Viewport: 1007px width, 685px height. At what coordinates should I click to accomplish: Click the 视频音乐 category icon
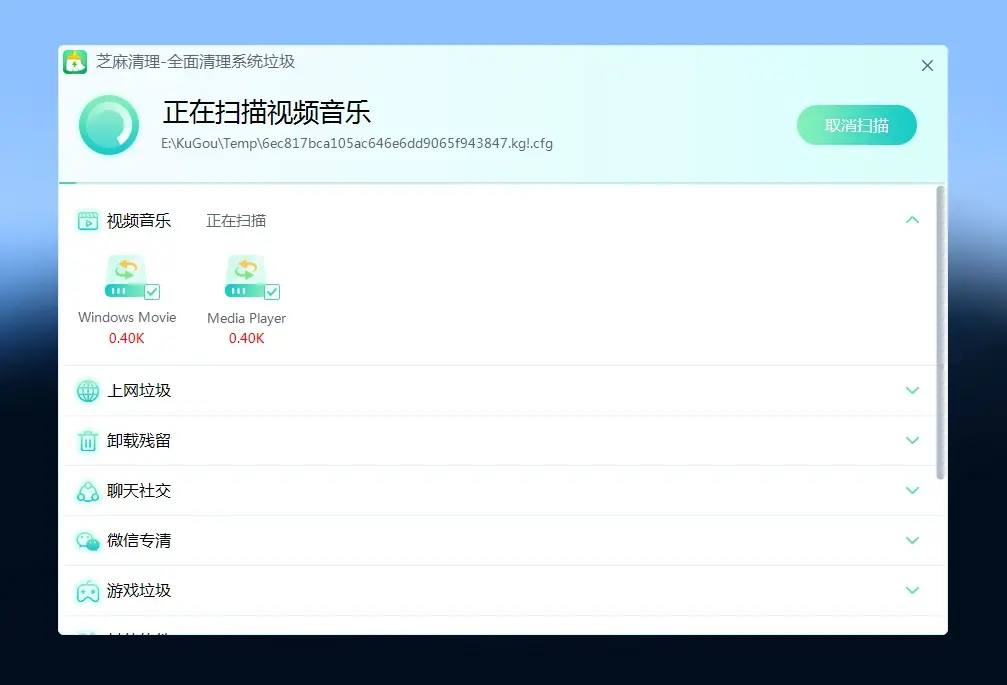coord(88,221)
